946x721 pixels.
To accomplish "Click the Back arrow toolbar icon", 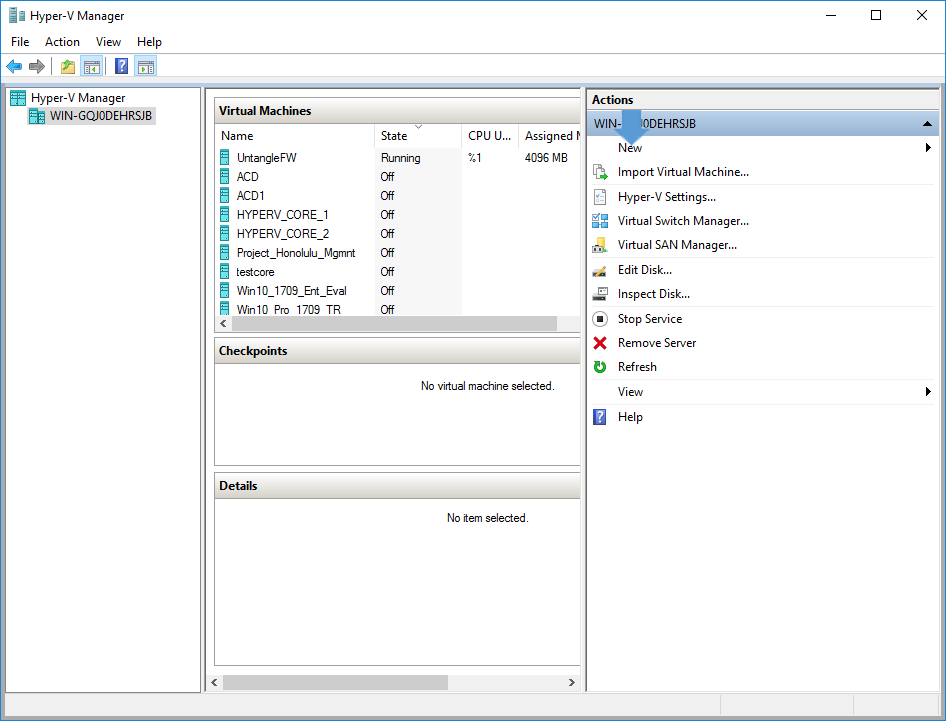I will click(14, 66).
